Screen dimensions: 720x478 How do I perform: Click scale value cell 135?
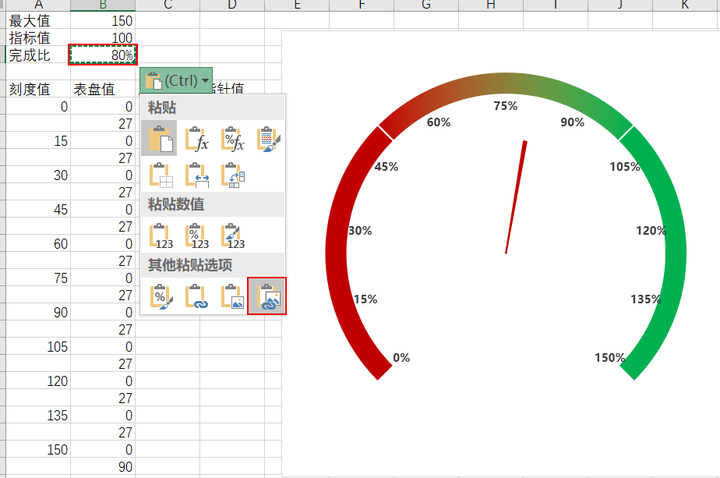click(x=38, y=415)
